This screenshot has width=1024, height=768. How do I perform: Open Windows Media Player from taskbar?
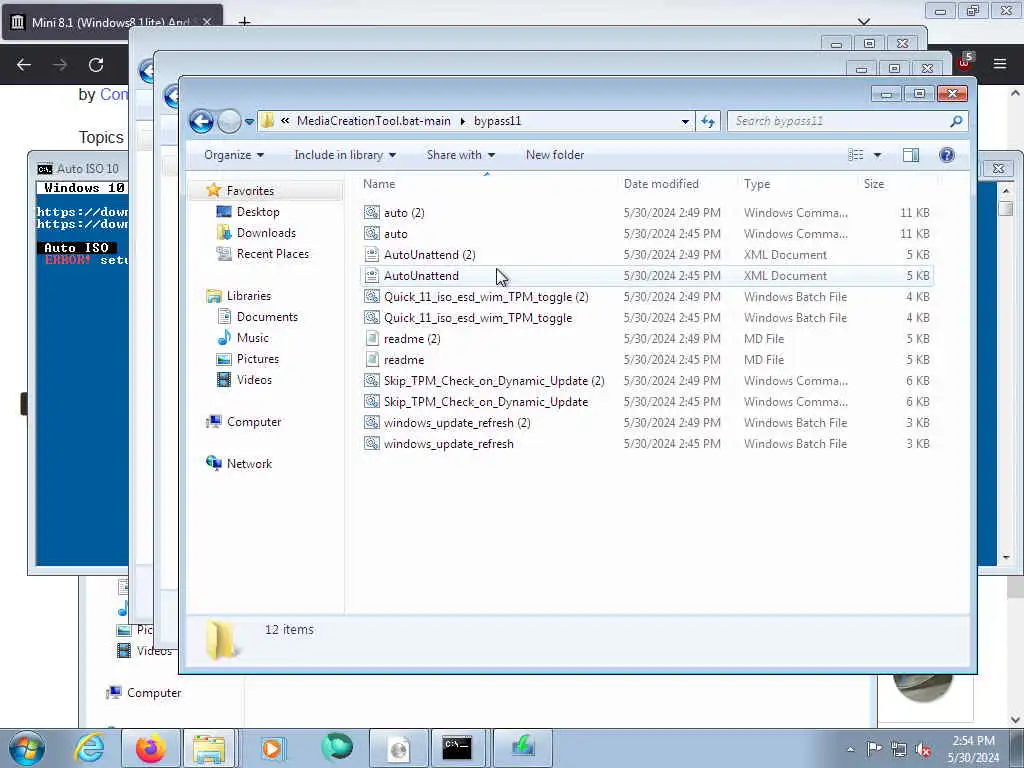pyautogui.click(x=272, y=748)
